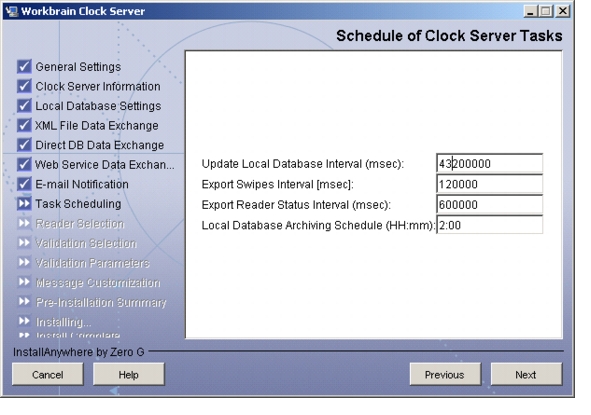Viewport: 591px width, 415px height.
Task: Proceed with the Next button
Action: pos(526,374)
